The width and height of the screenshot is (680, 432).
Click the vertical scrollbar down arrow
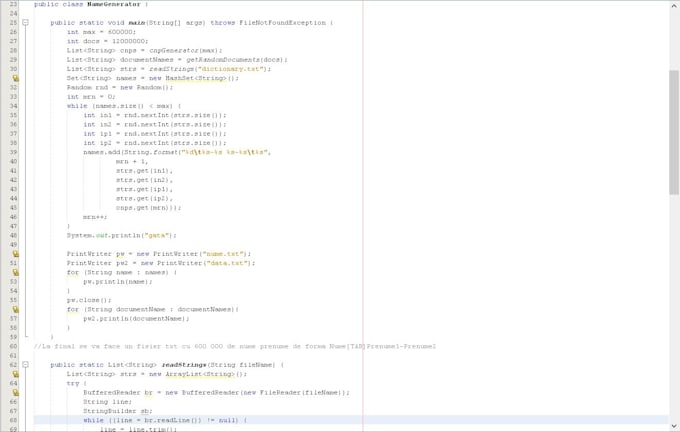pos(674,426)
